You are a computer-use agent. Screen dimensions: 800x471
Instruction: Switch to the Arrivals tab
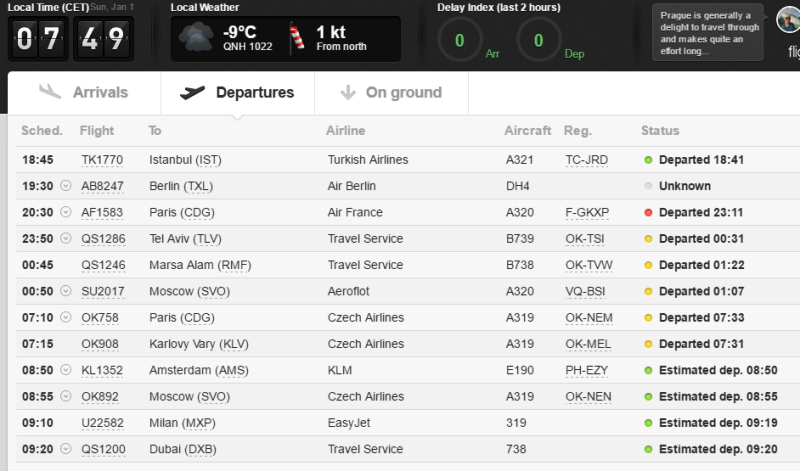coord(84,92)
